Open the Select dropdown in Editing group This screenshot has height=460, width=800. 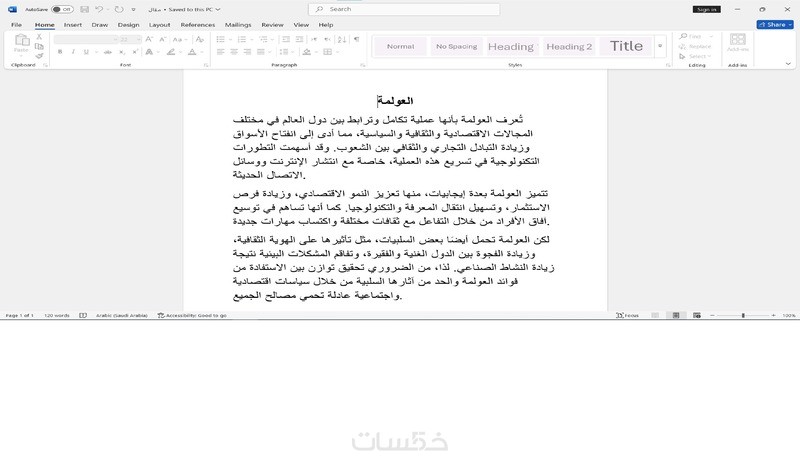[696, 56]
